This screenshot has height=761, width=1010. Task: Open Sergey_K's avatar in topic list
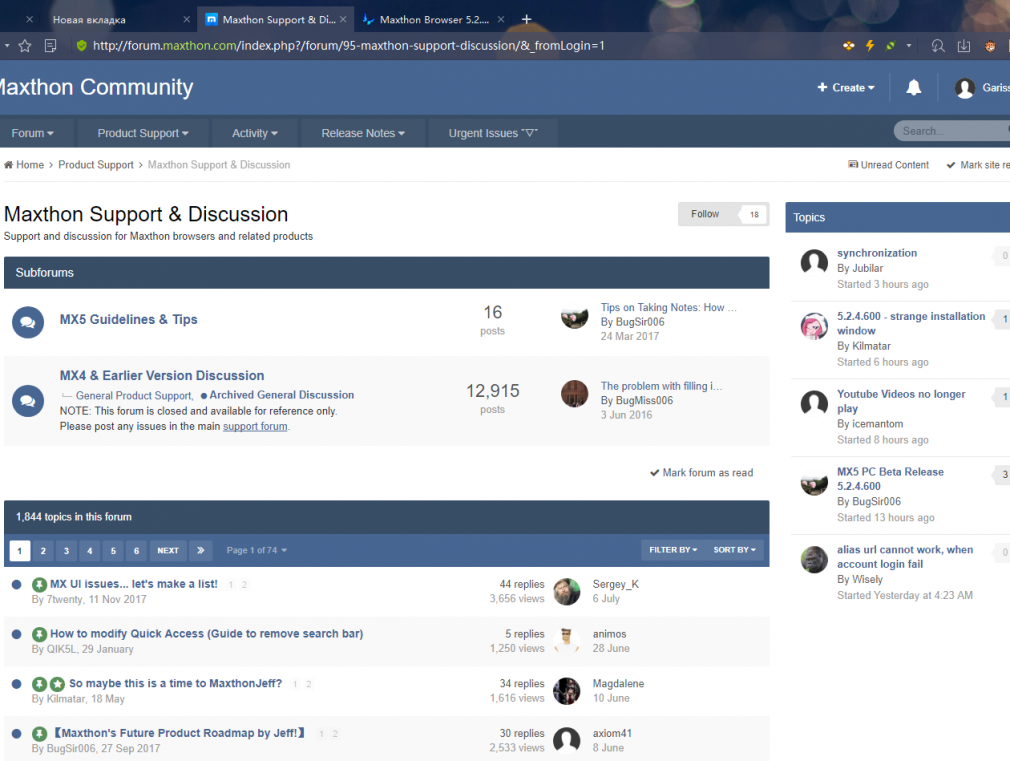click(x=567, y=591)
